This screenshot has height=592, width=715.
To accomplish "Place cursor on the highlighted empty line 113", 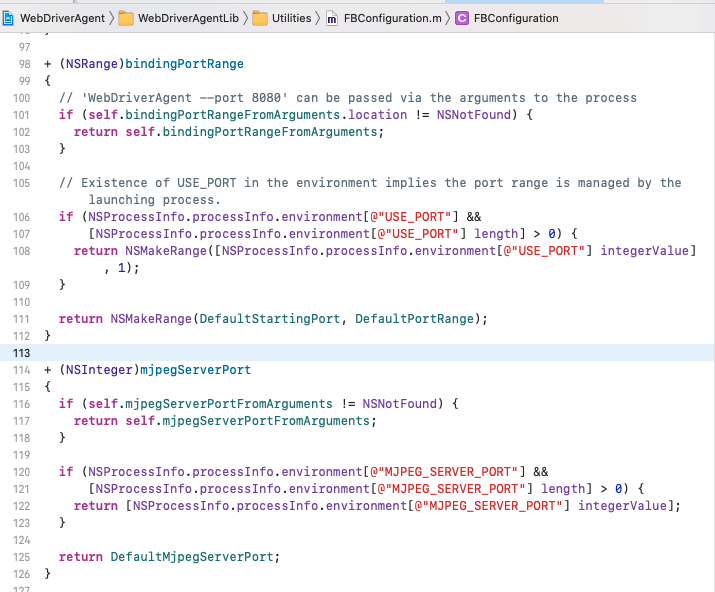I will 300,353.
